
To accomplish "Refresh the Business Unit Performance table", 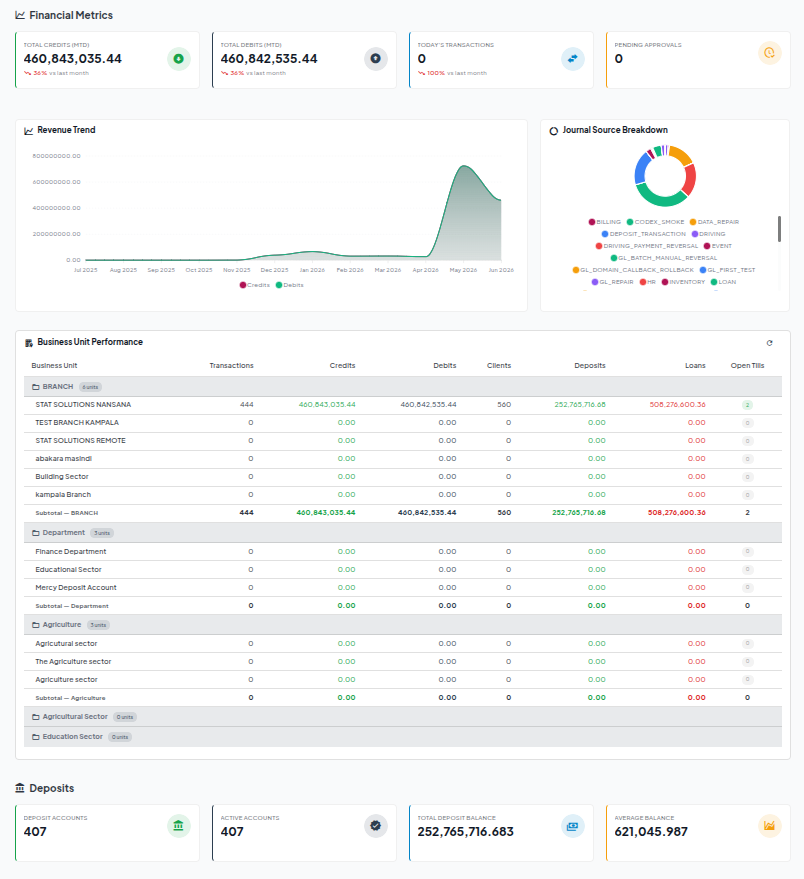I will click(769, 343).
